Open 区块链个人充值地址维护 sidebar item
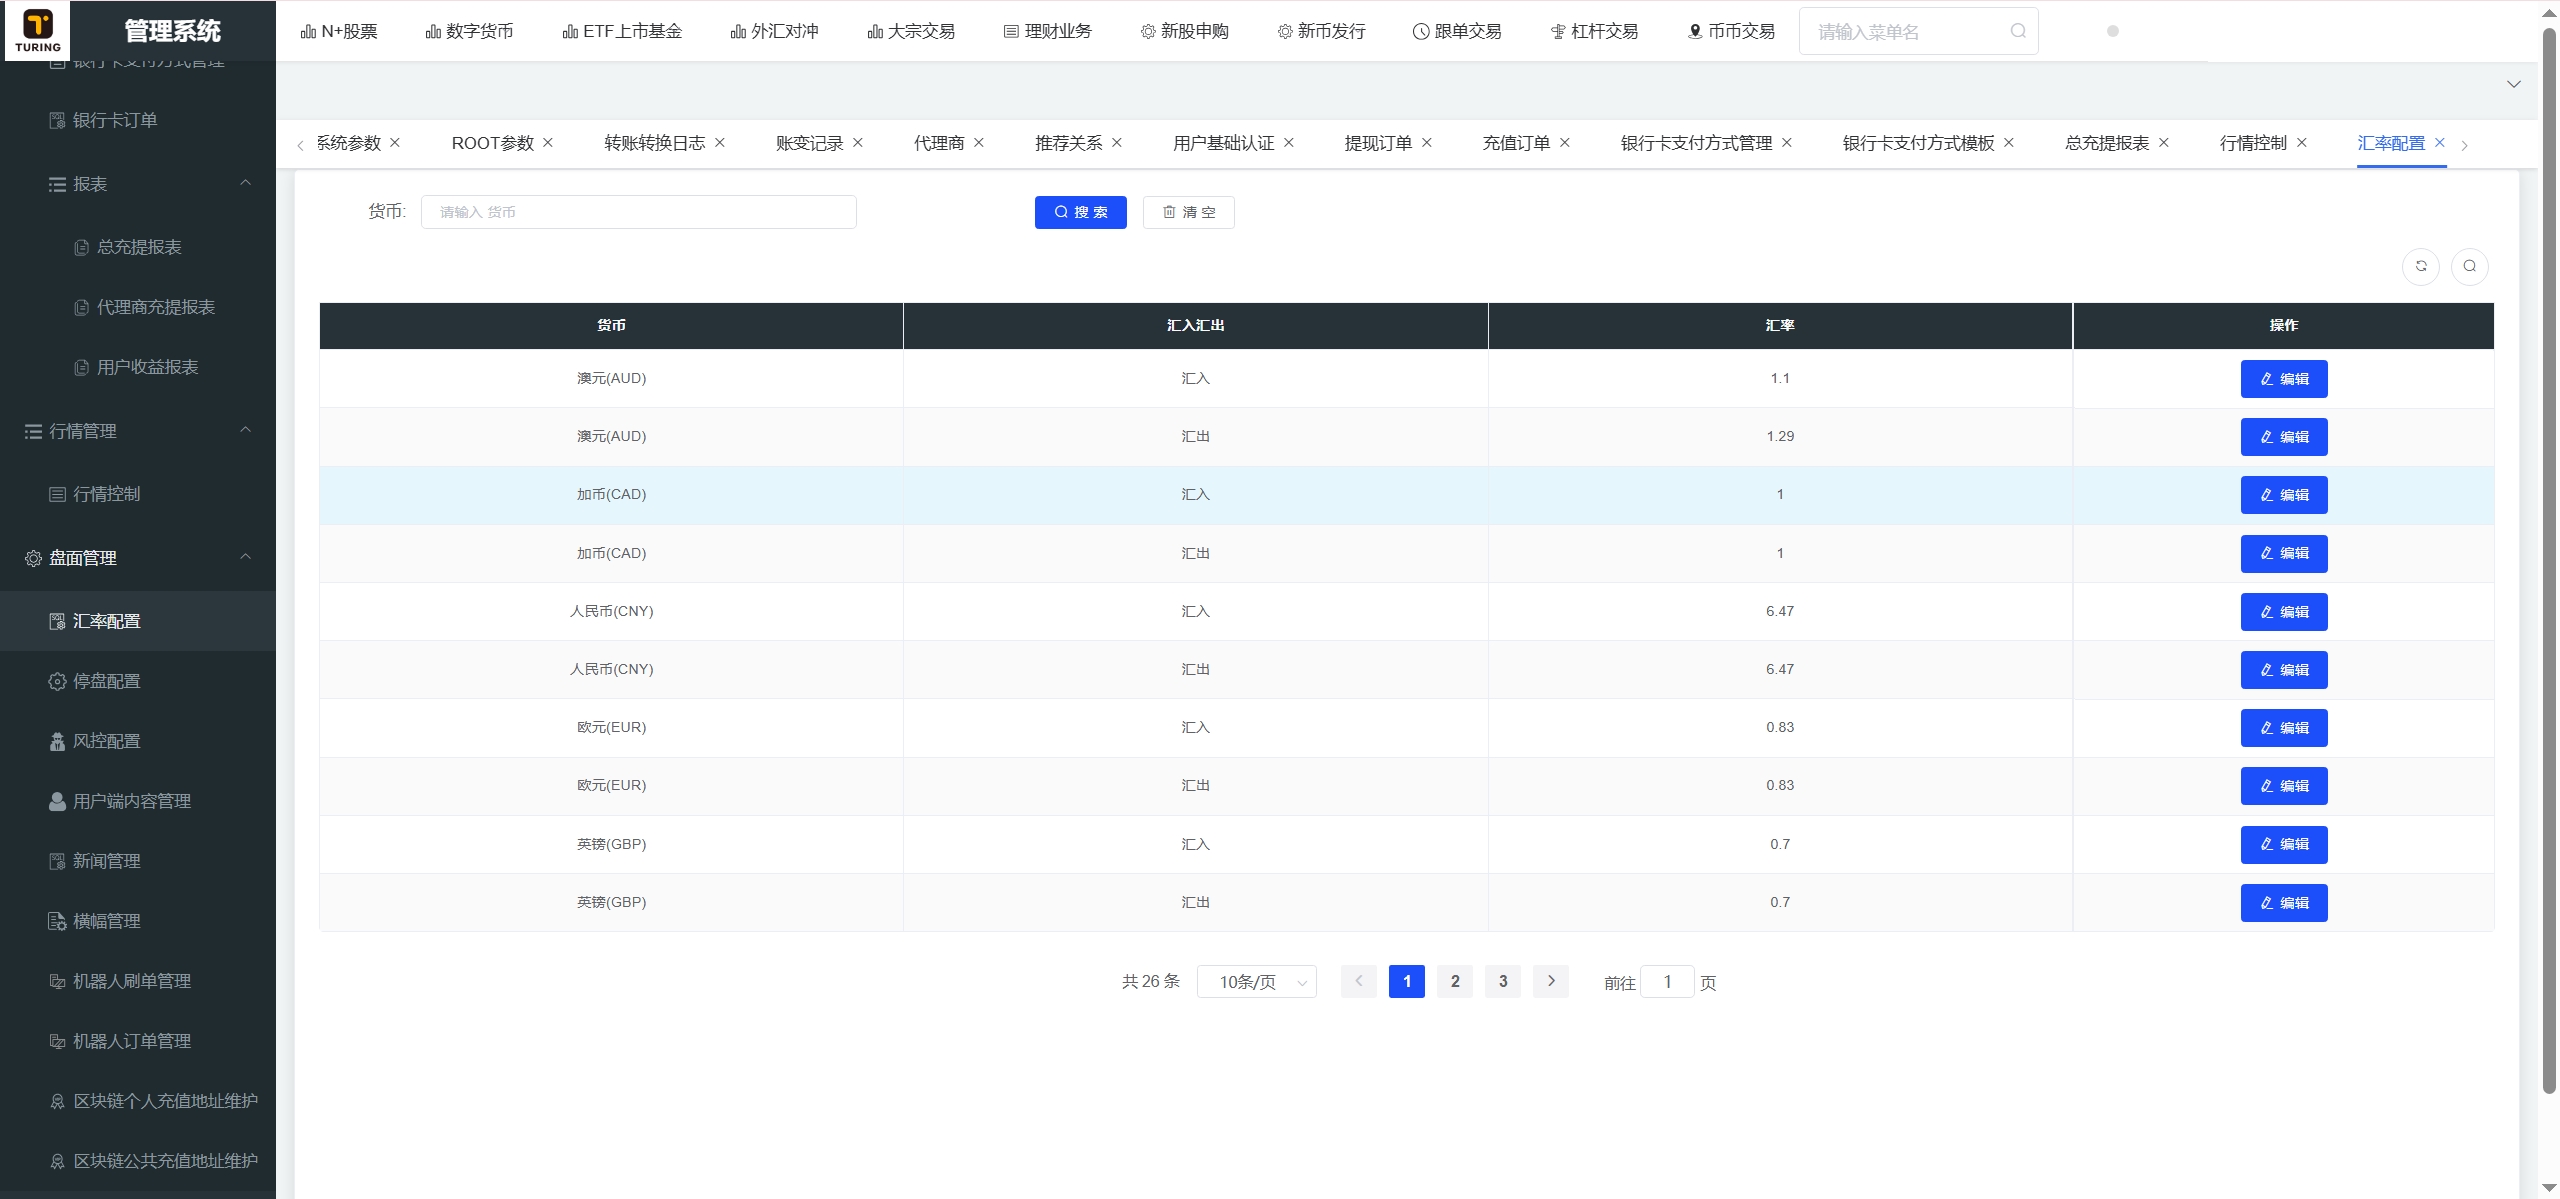 pyautogui.click(x=138, y=1101)
